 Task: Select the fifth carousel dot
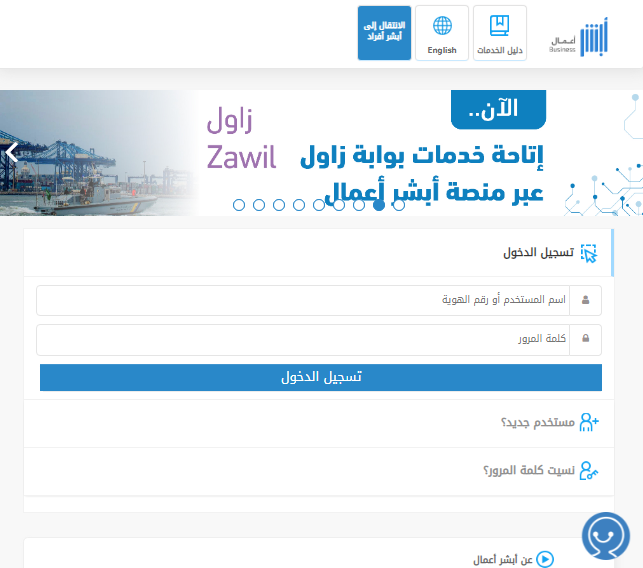319,205
